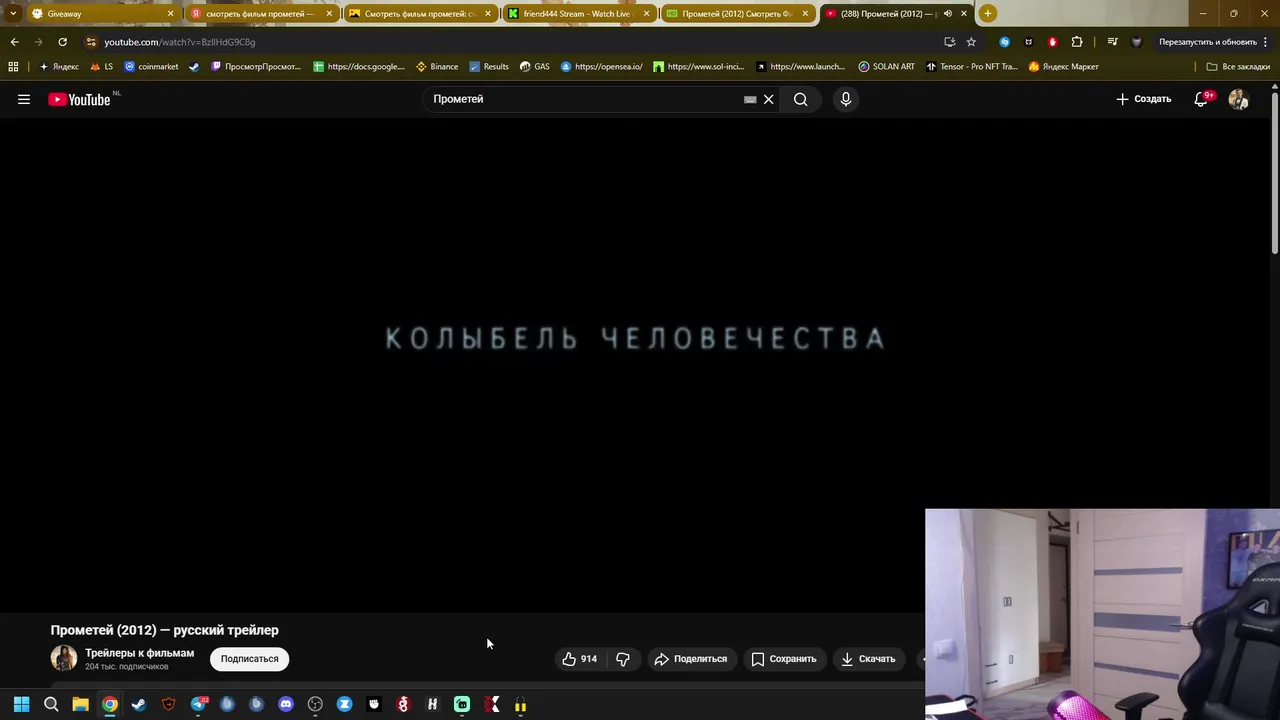This screenshot has width=1280, height=720.
Task: Open YouTube notifications bell
Action: click(1201, 99)
